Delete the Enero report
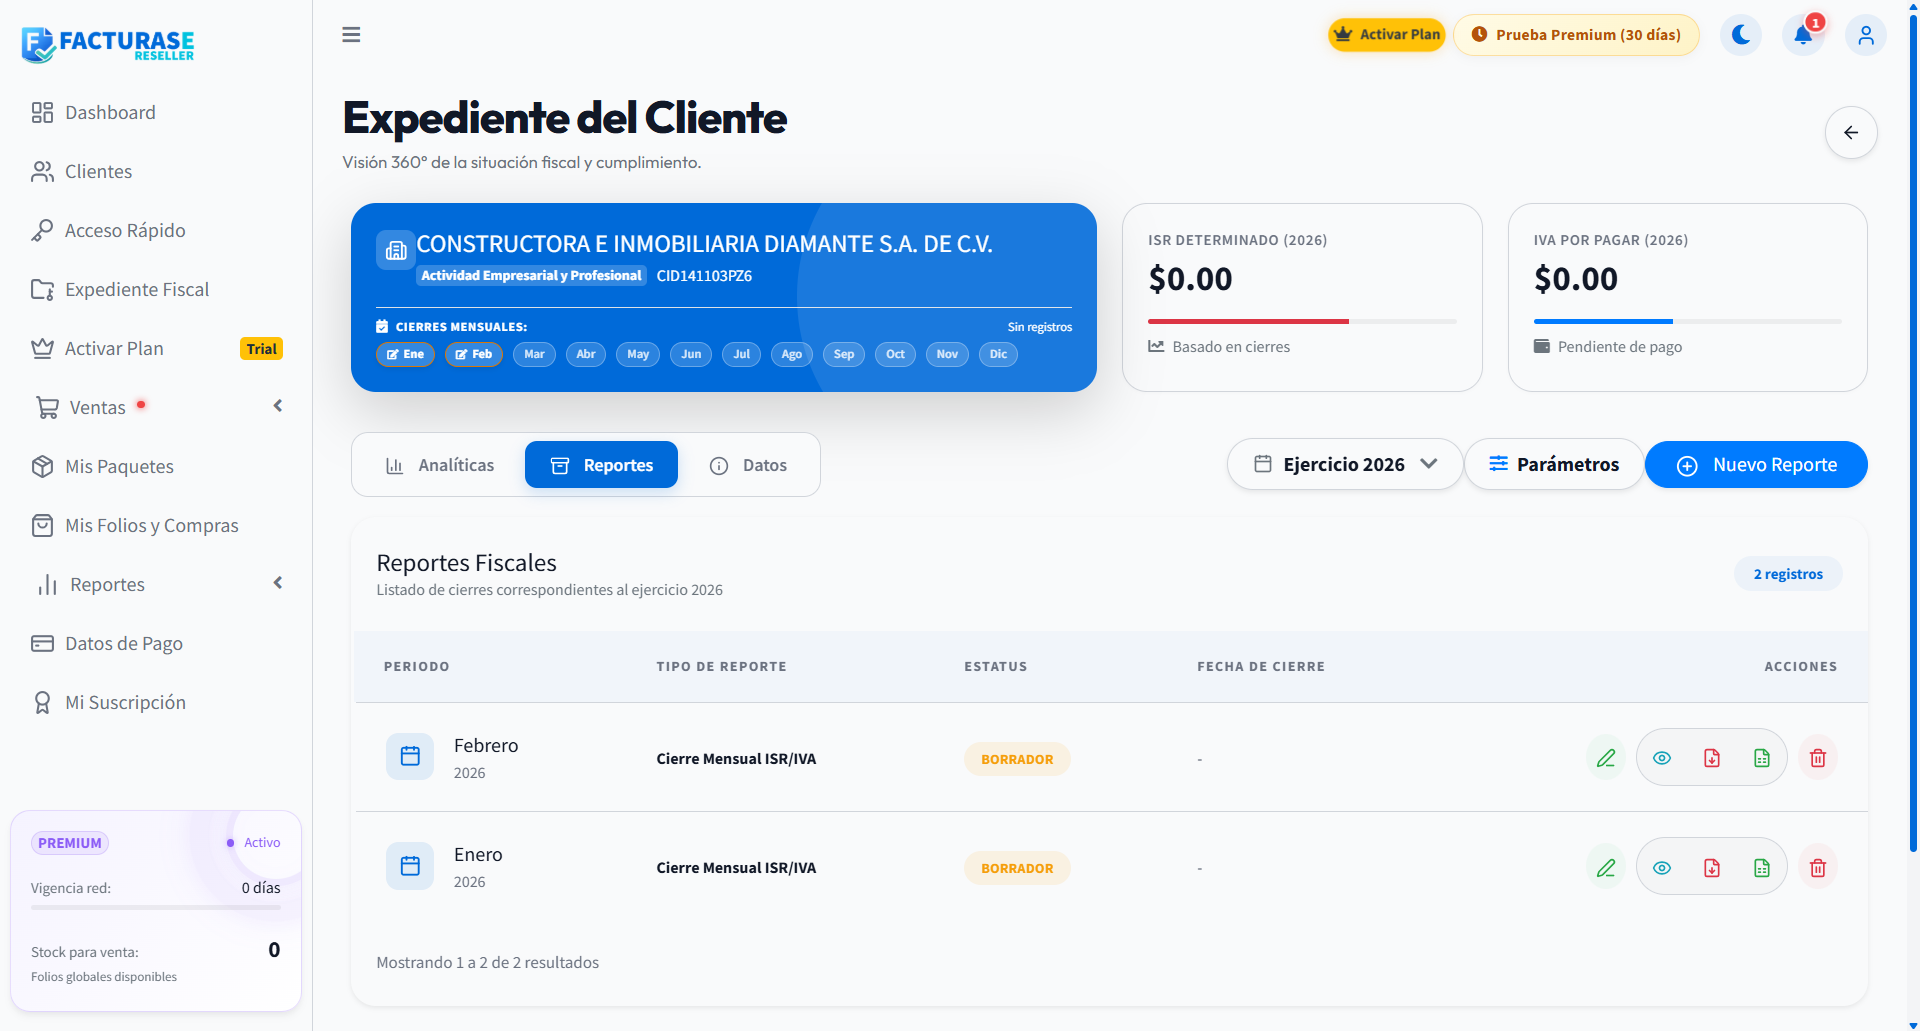The height and width of the screenshot is (1031, 1920). tap(1818, 867)
